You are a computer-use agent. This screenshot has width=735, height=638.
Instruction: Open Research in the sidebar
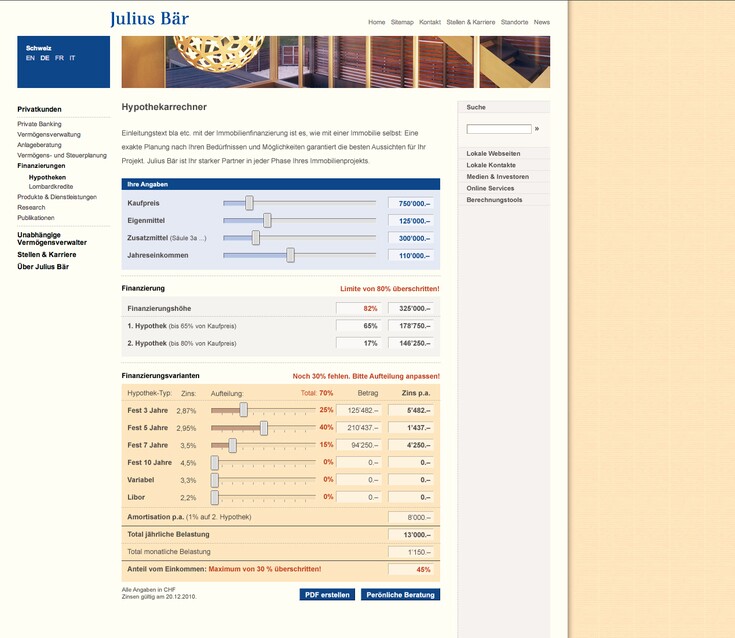pos(31,207)
